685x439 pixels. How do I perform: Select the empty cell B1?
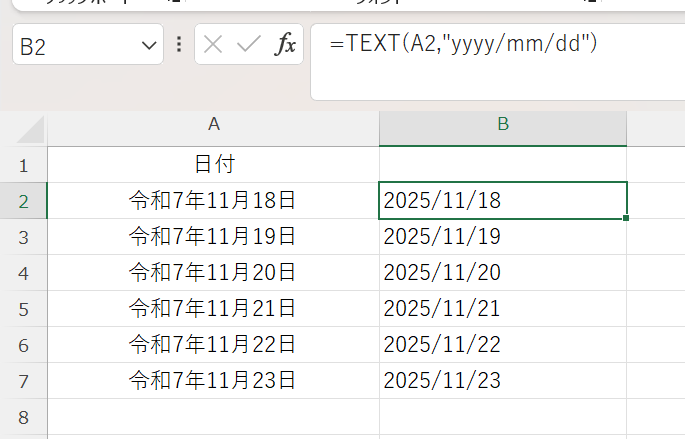(503, 164)
